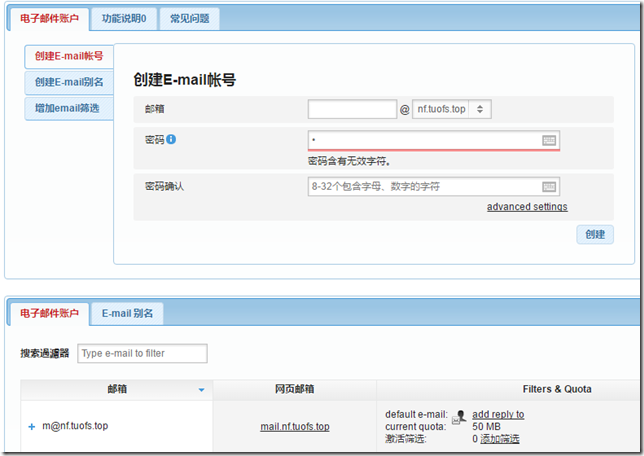Click keyboard icon in confirm password field

pyautogui.click(x=549, y=187)
